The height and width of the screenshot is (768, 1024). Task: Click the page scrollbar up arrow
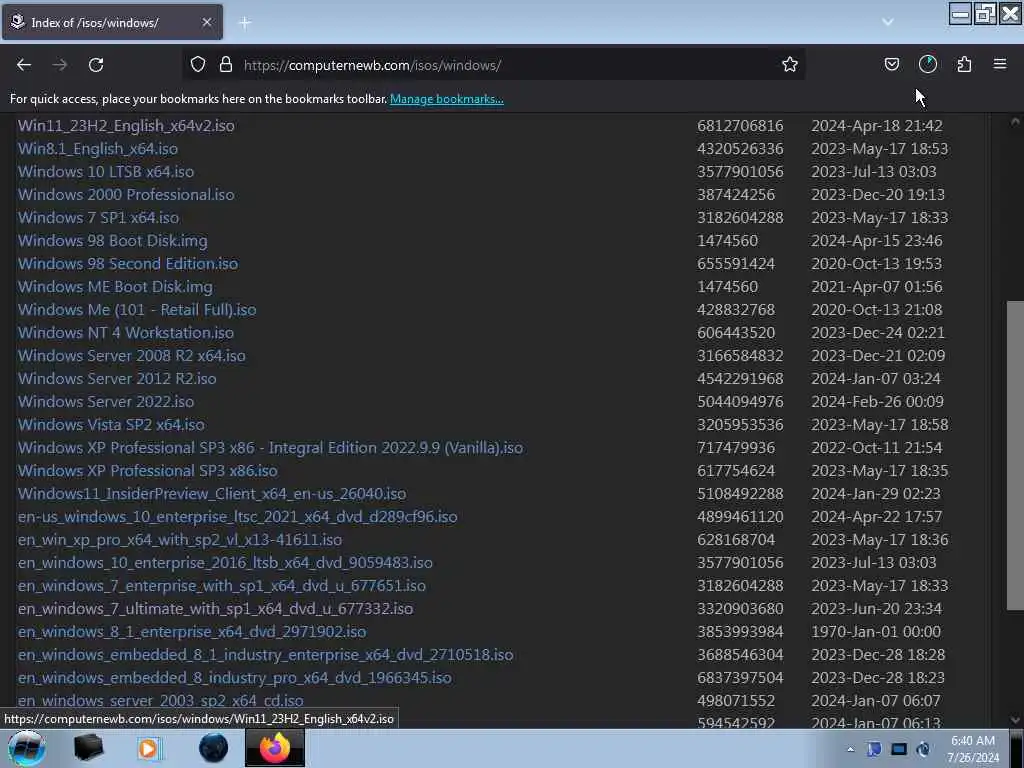click(1015, 121)
